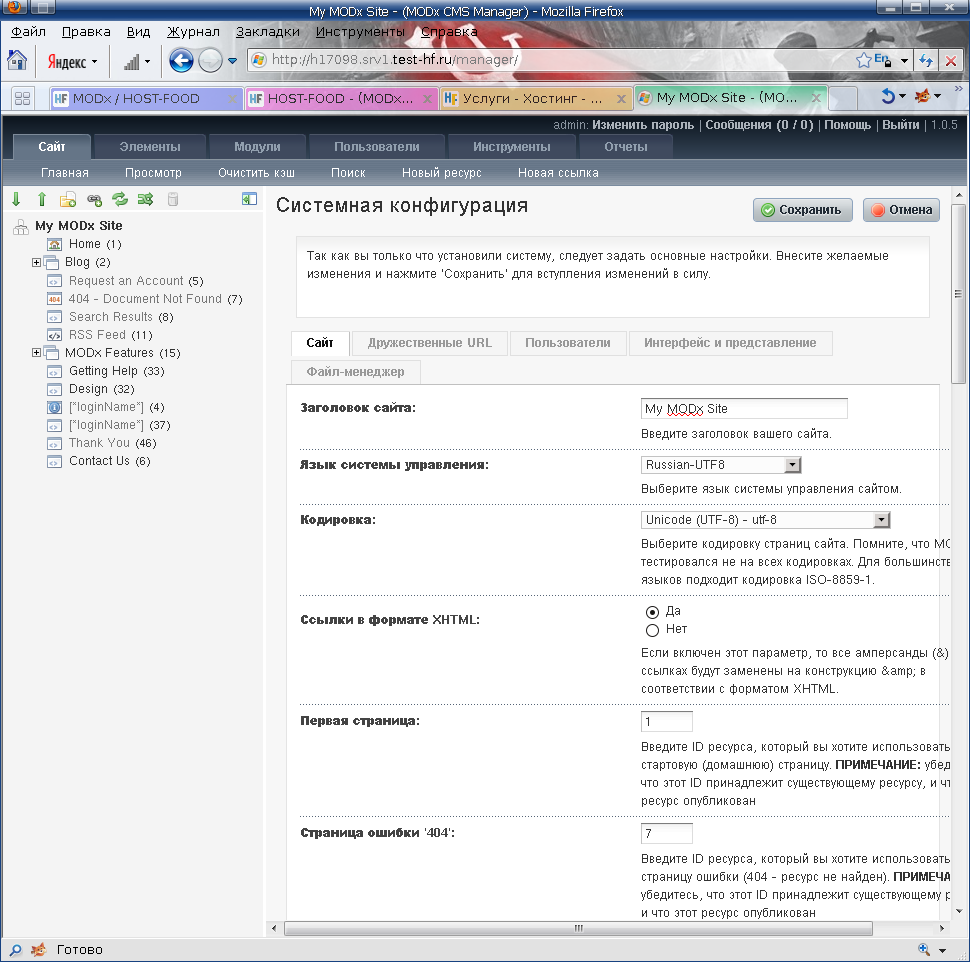Expand all tree nodes with the down arrow icon
Viewport: 970px width, 962px height.
pos(16,199)
